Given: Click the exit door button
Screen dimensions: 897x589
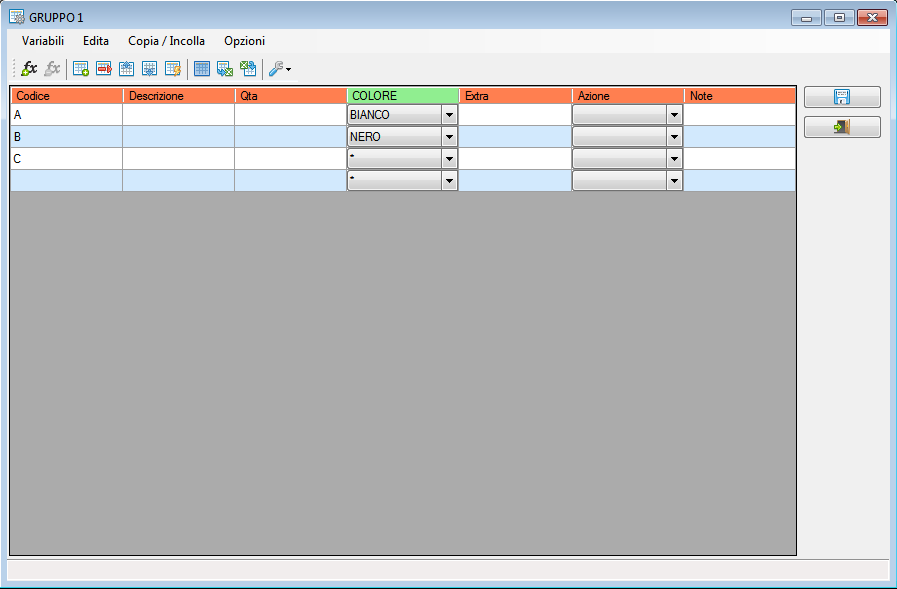Looking at the screenshot, I should tap(842, 127).
